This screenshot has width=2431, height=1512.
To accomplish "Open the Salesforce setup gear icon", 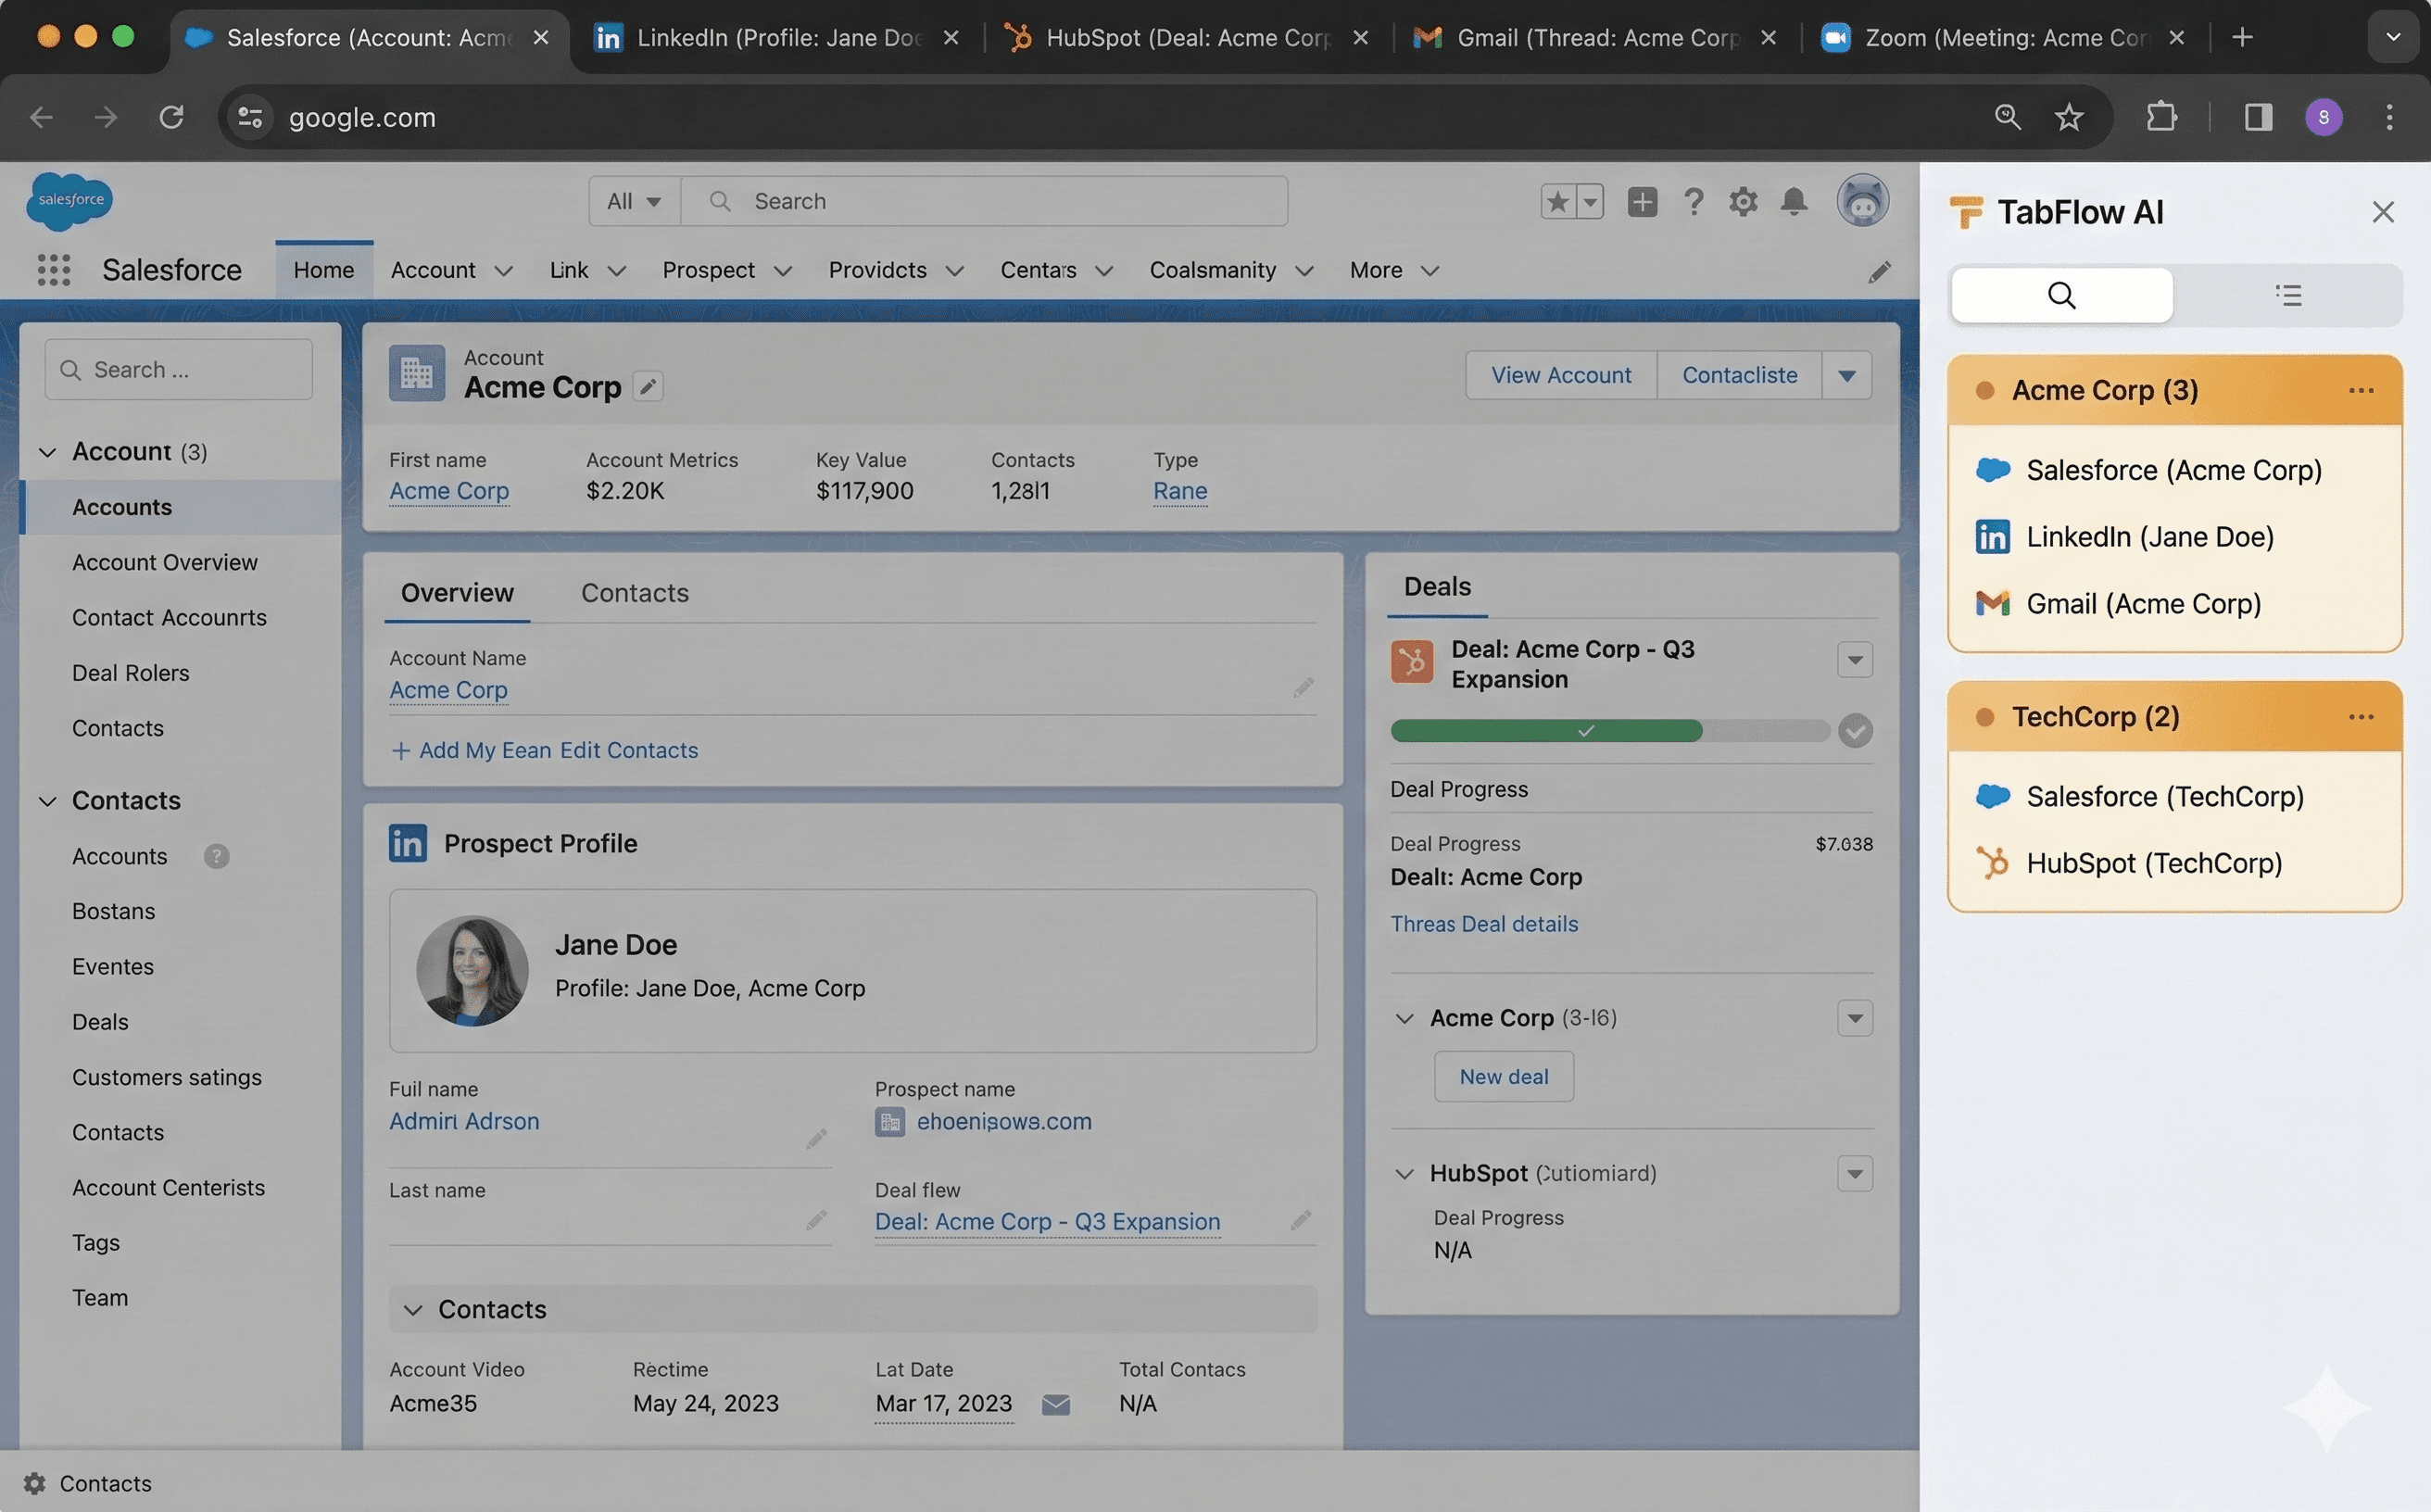I will tap(1743, 201).
